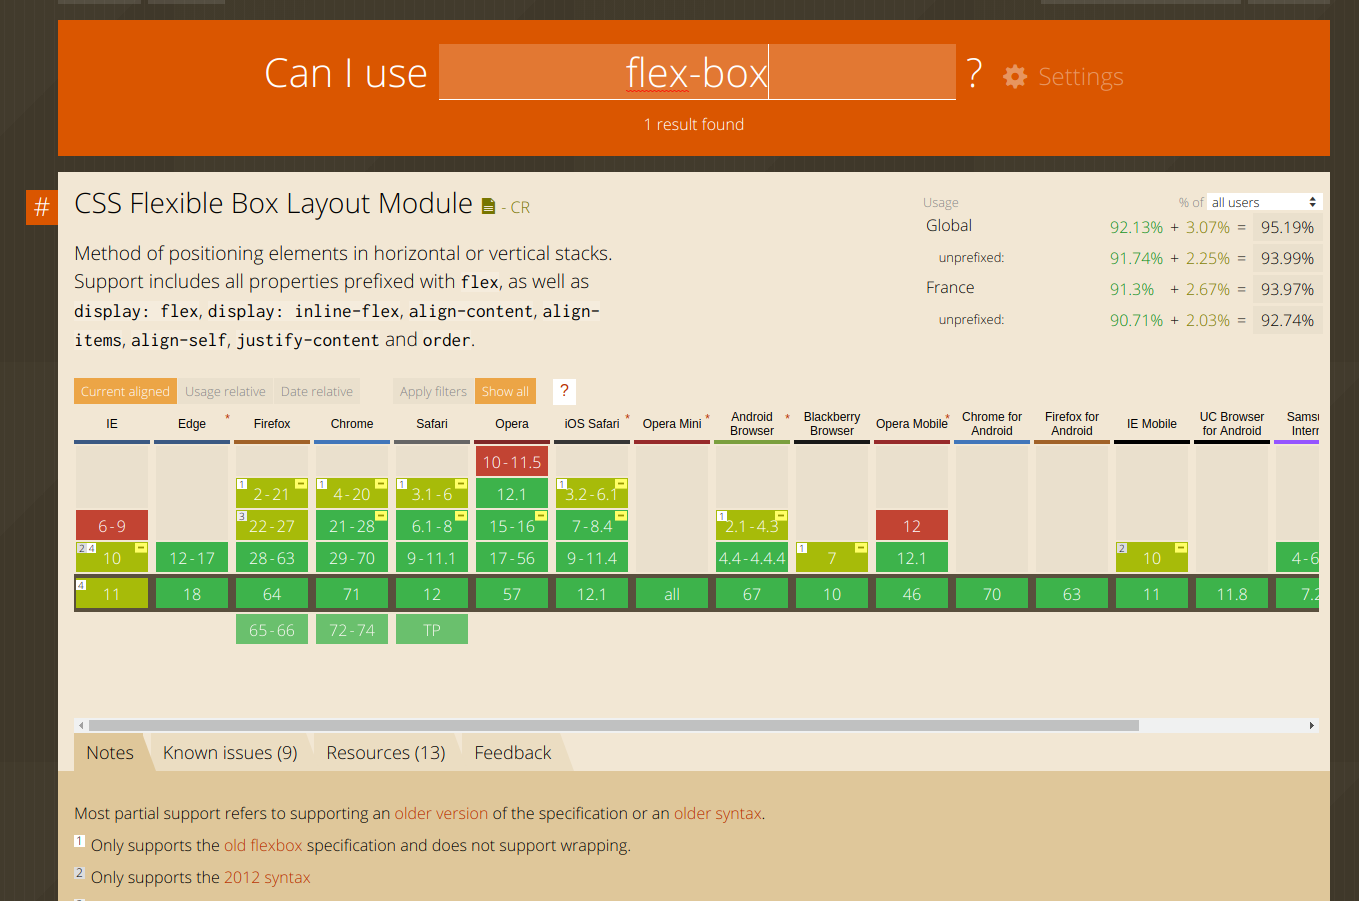Image resolution: width=1359 pixels, height=901 pixels.
Task: Click the Firefox browser header
Action: tap(272, 424)
